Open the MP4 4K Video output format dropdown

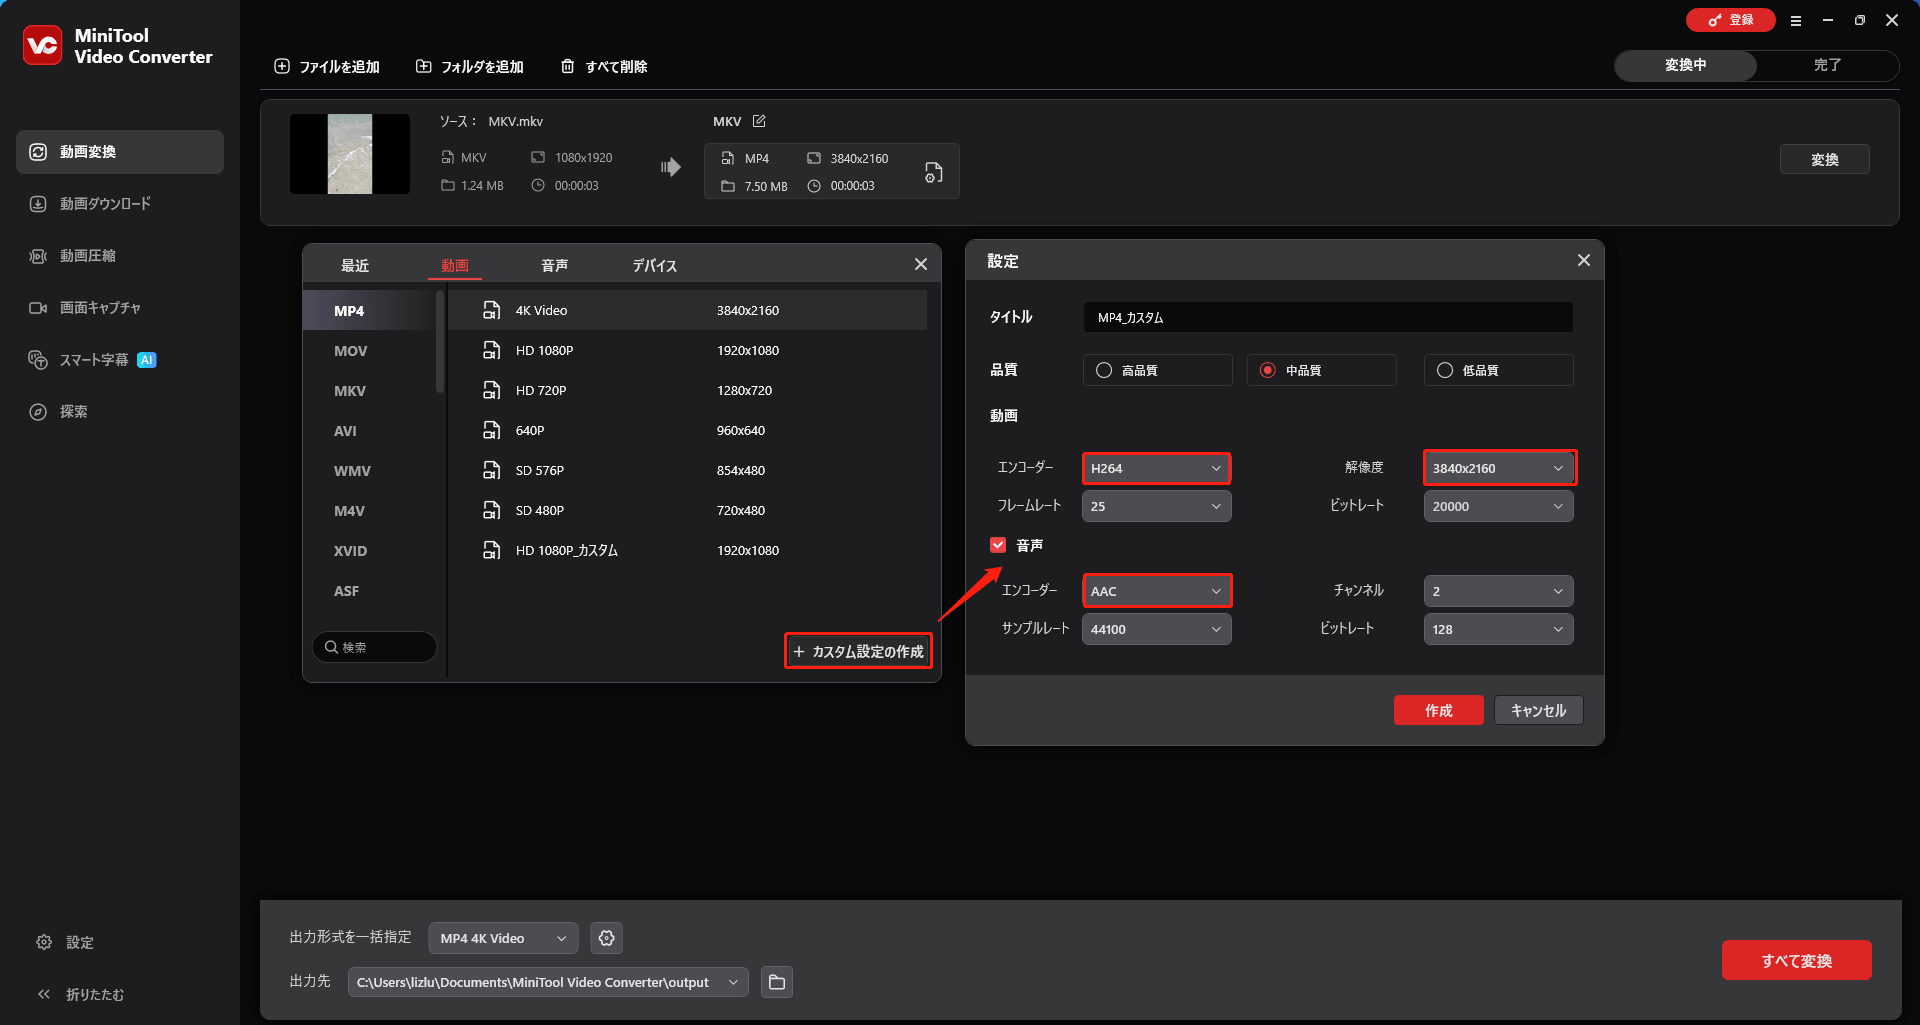[502, 937]
